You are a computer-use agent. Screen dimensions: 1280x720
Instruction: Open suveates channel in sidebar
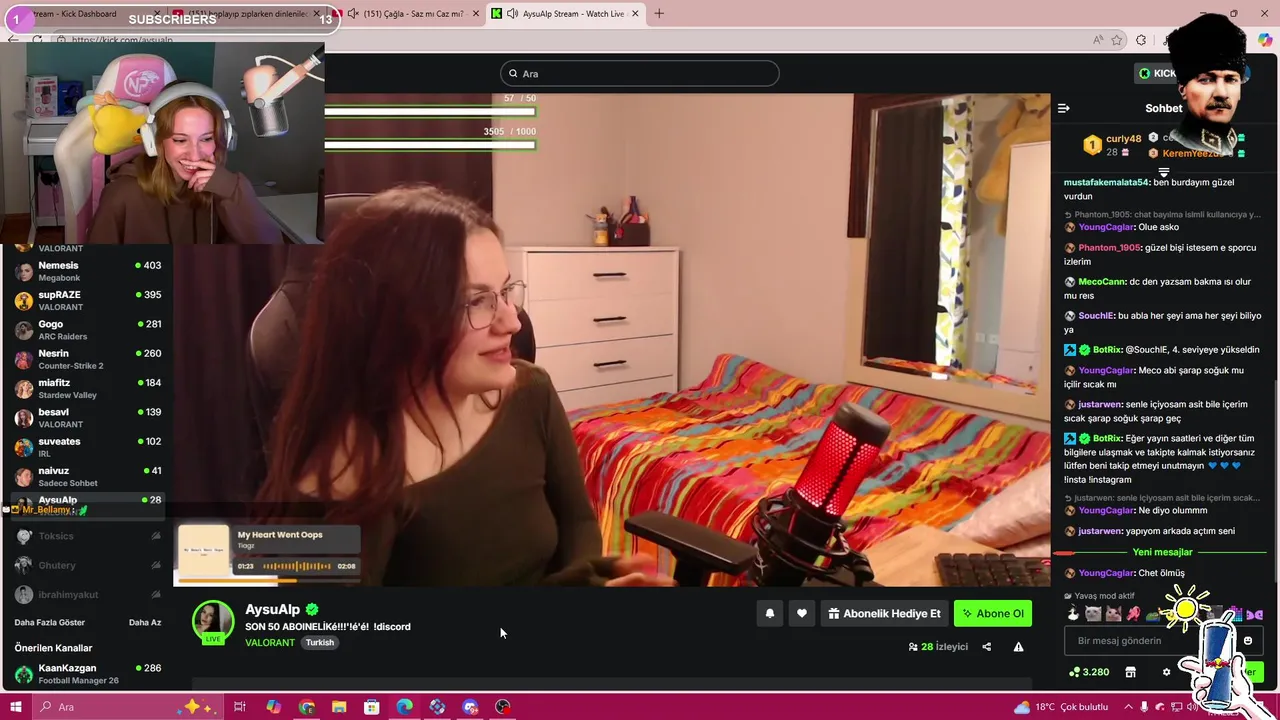point(88,447)
